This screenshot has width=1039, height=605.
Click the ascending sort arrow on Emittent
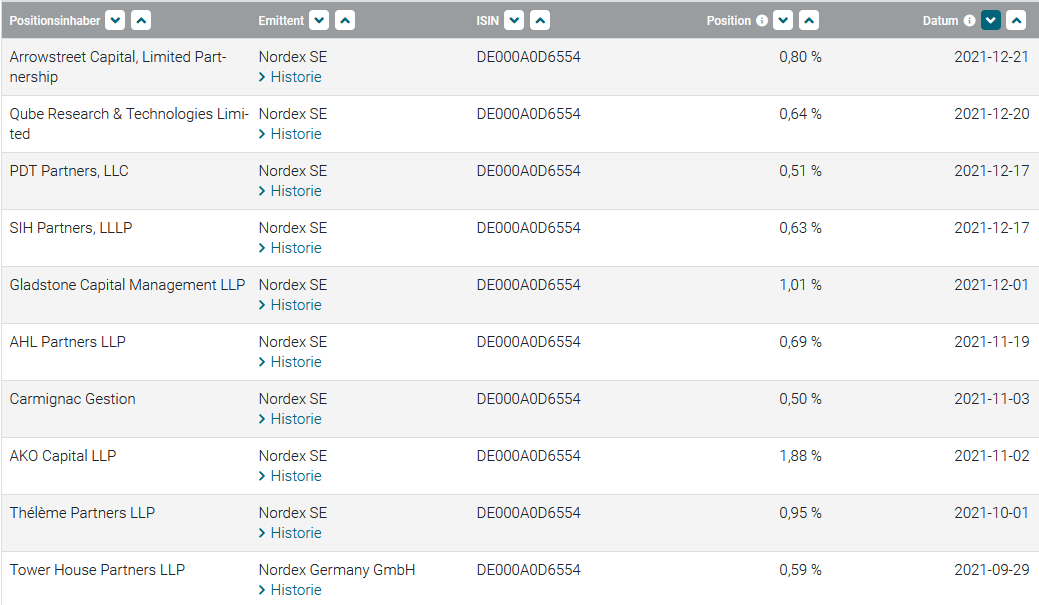pos(345,20)
